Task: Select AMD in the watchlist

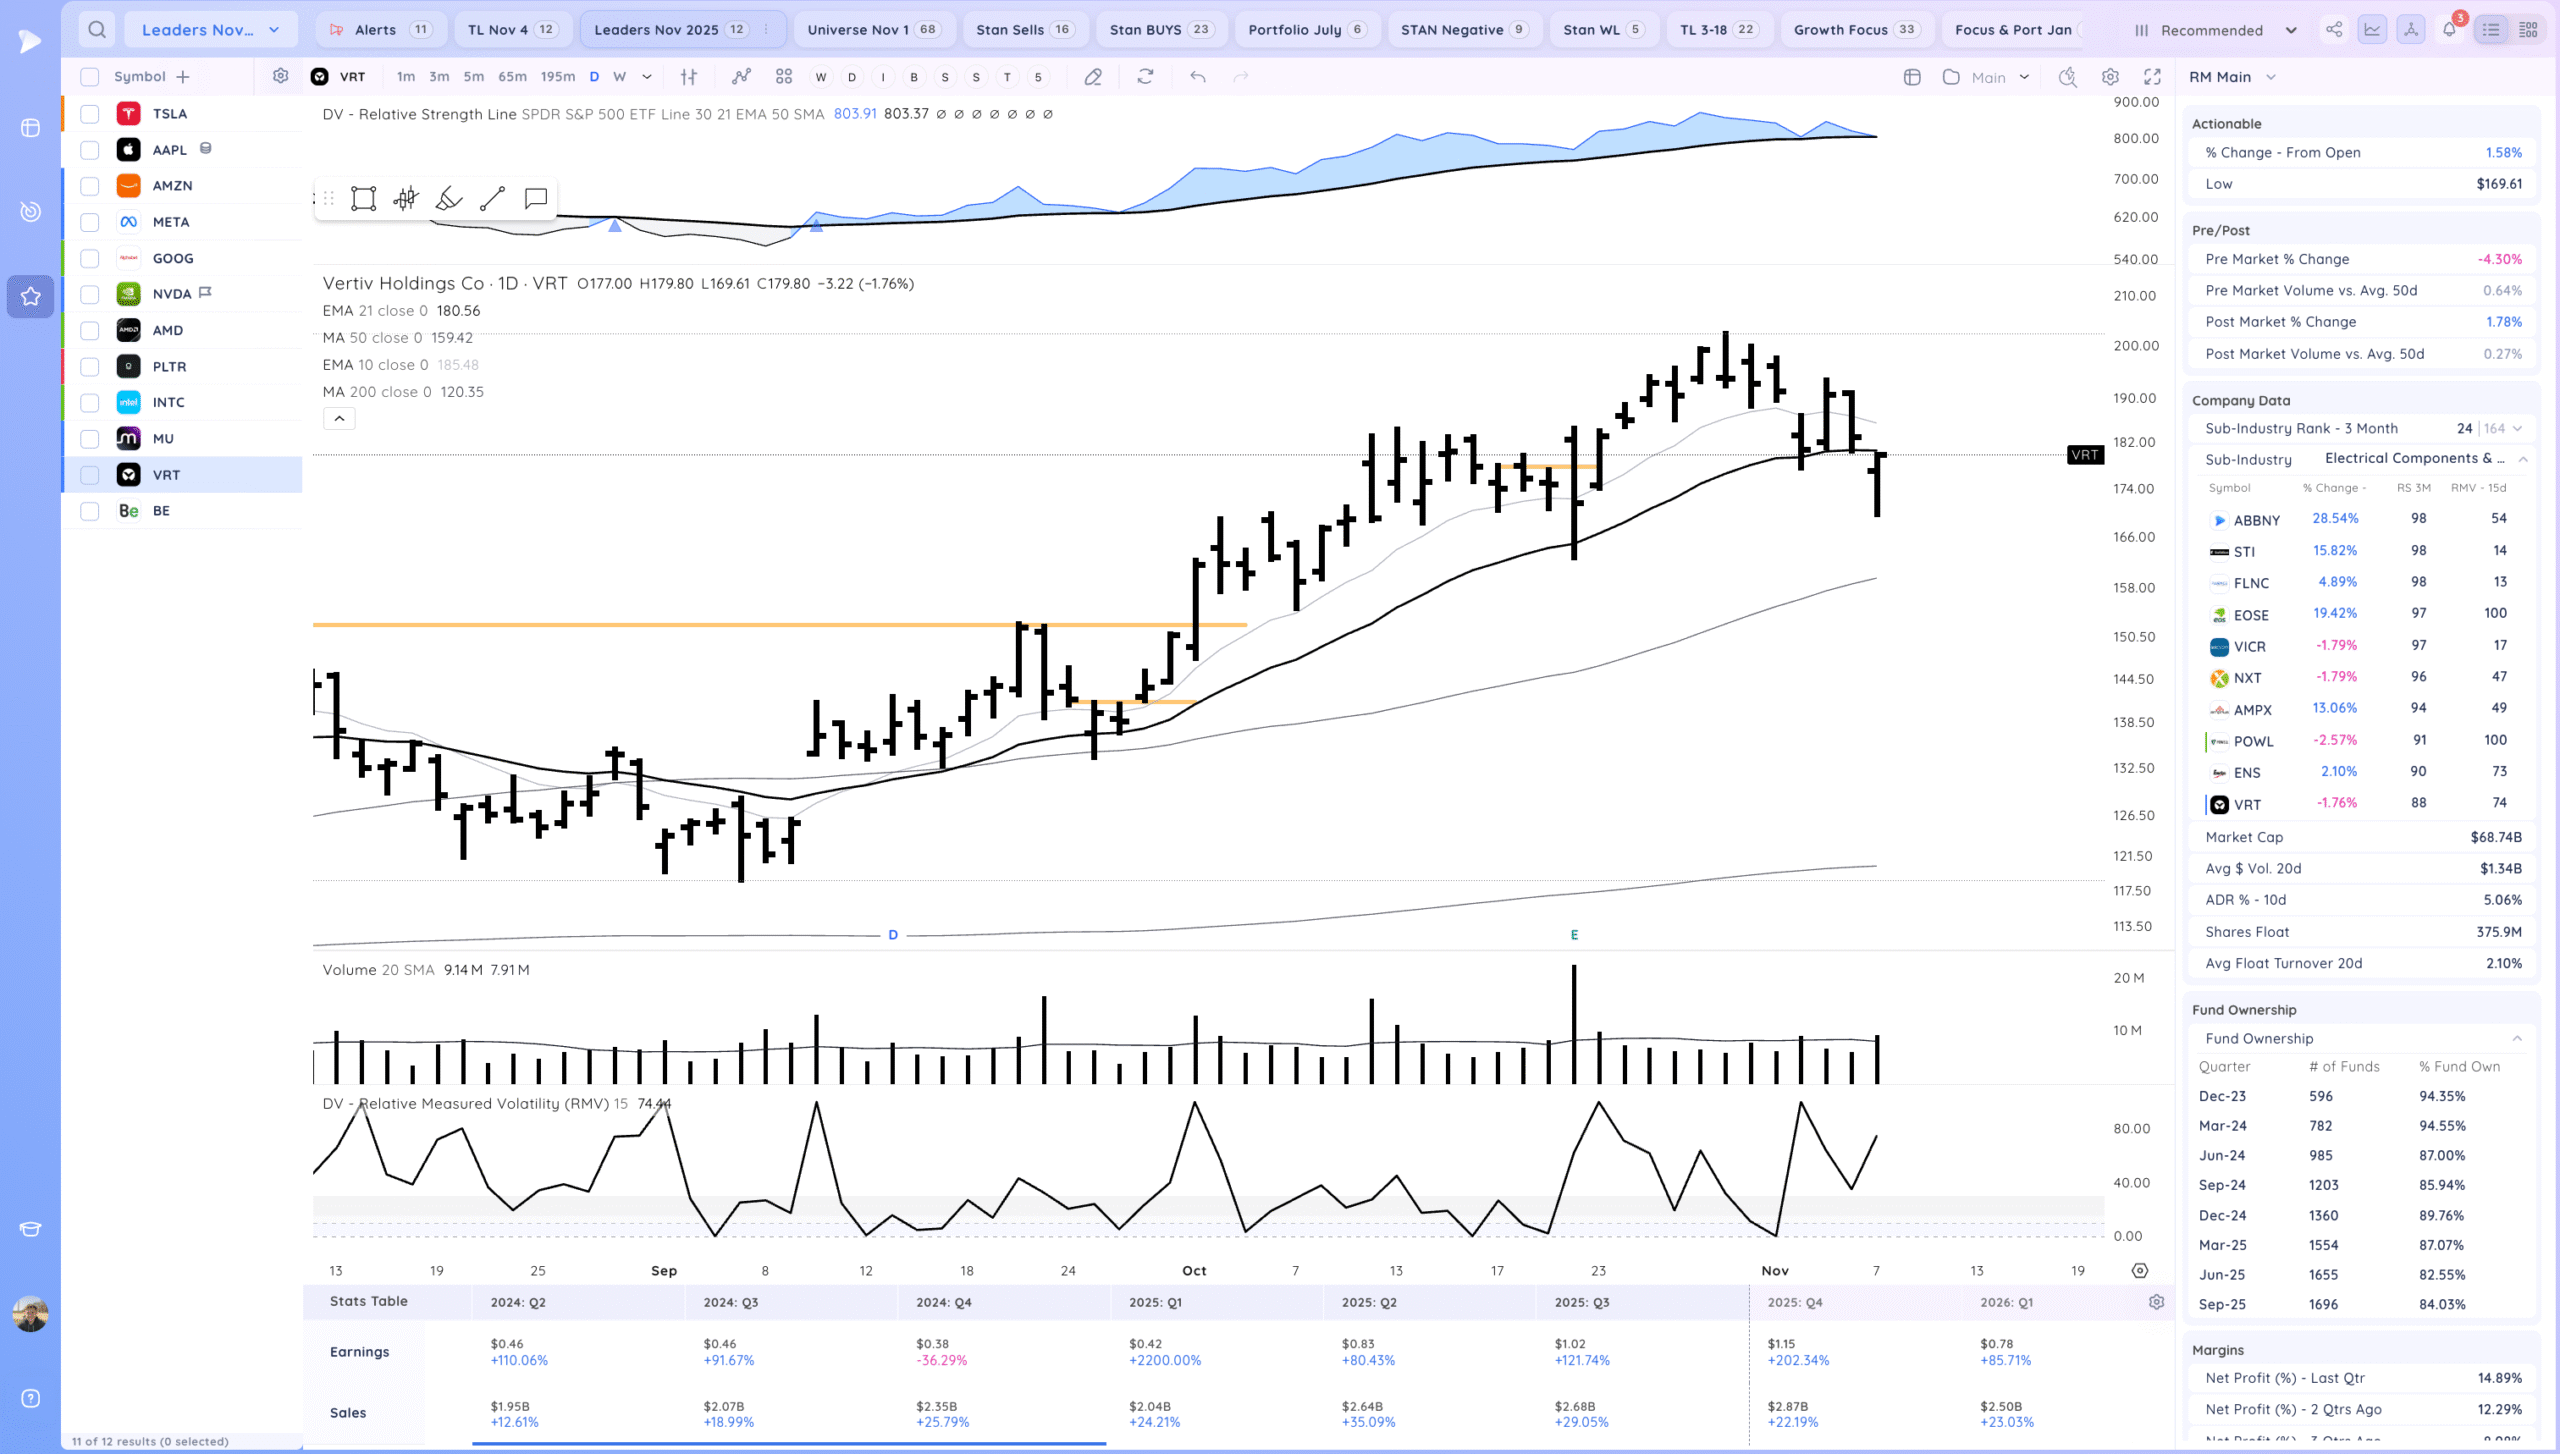Action: 168,330
